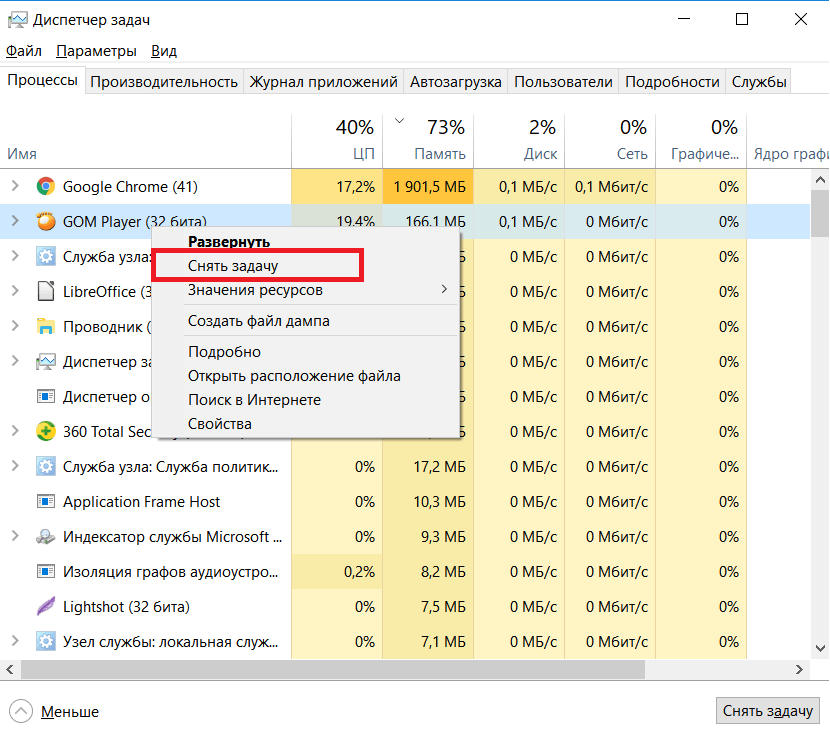
Task: Click the 0,2% CPU cell
Action: [x=337, y=572]
